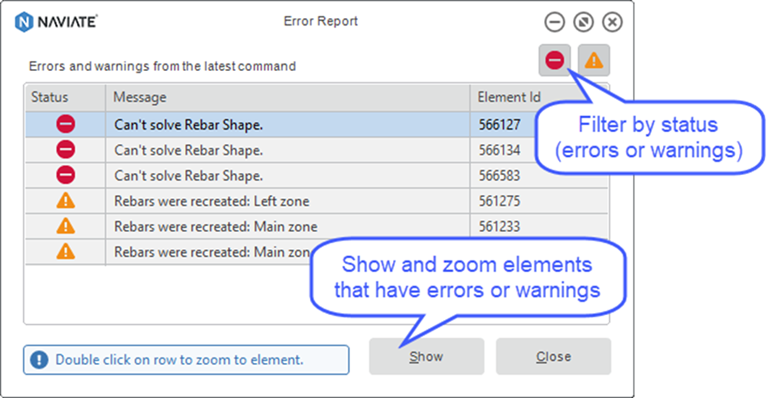Click the Message column header

coord(288,97)
